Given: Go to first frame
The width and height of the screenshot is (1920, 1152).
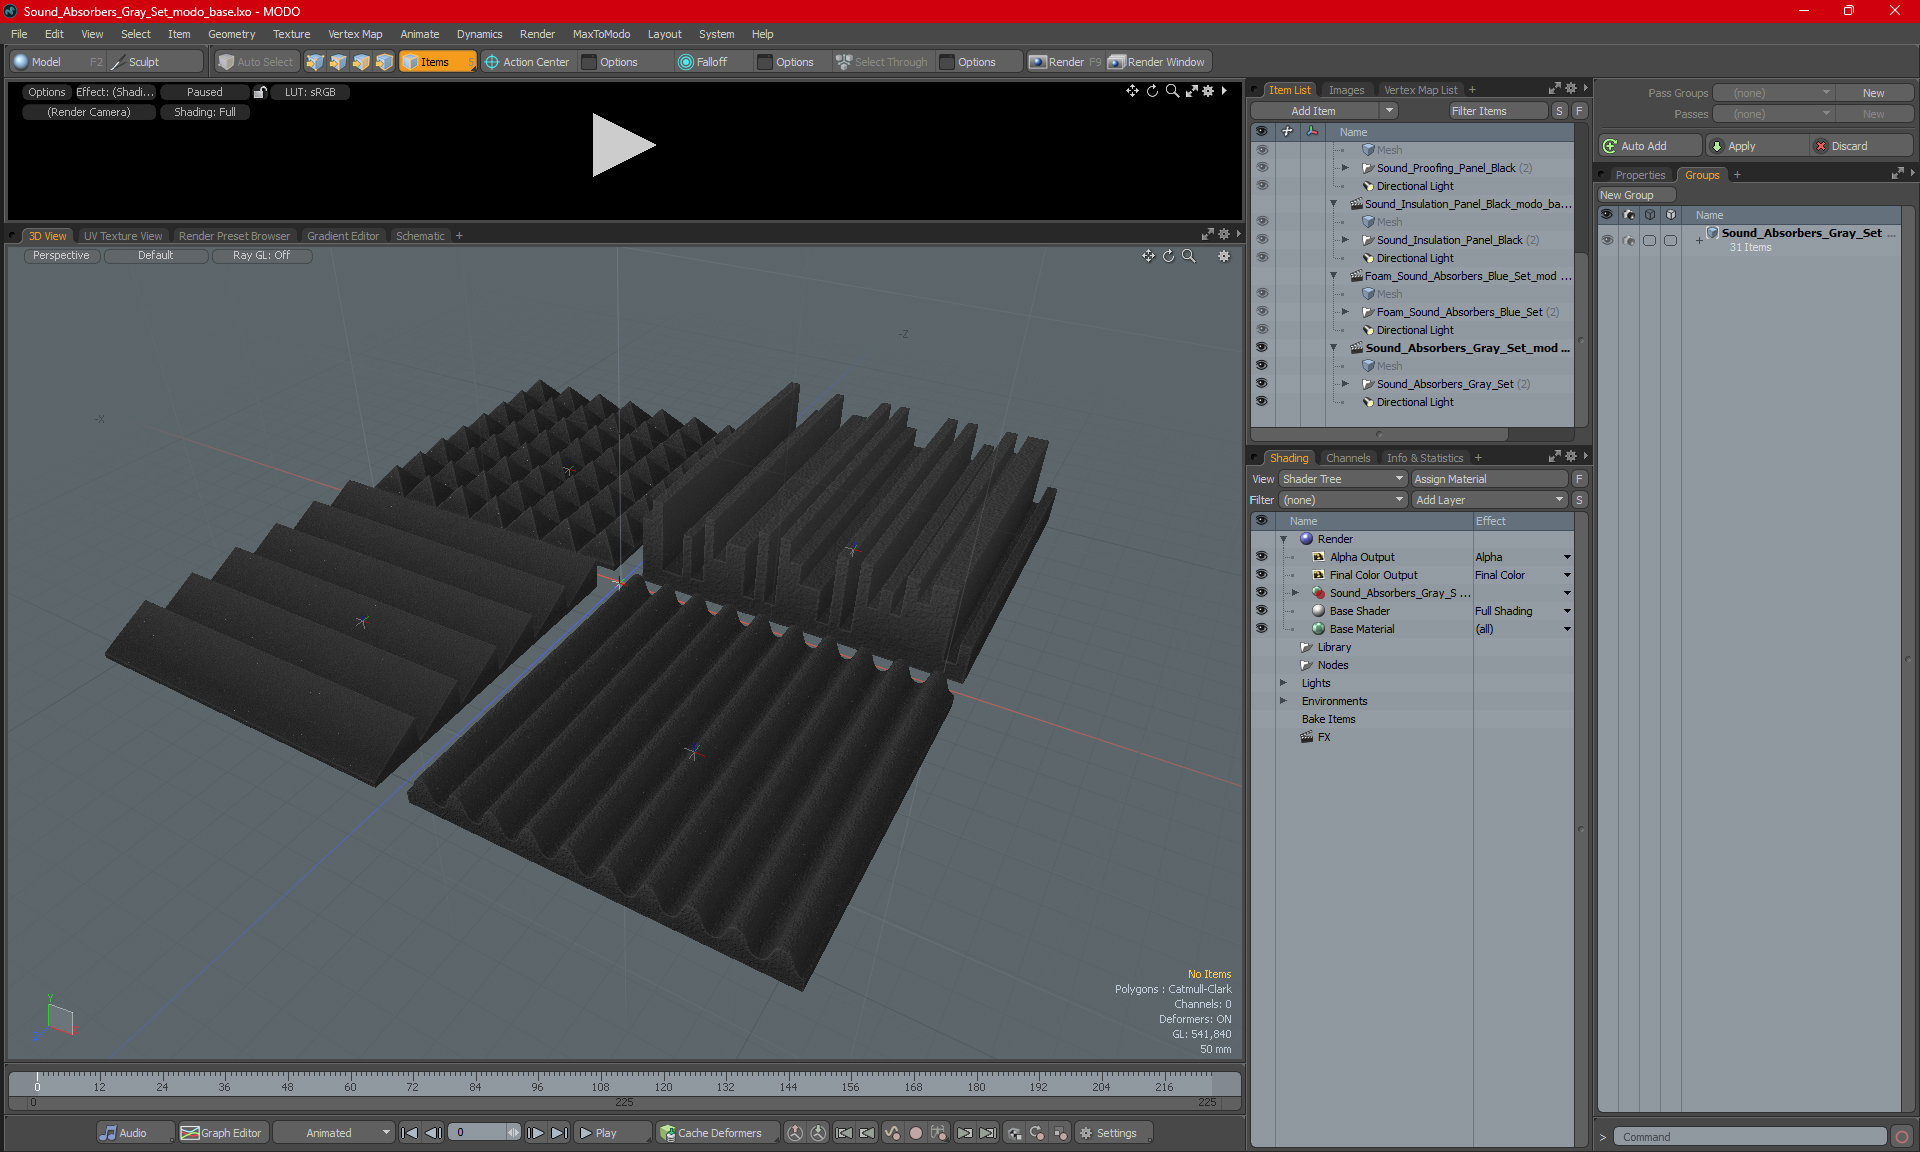Looking at the screenshot, I should pyautogui.click(x=409, y=1133).
